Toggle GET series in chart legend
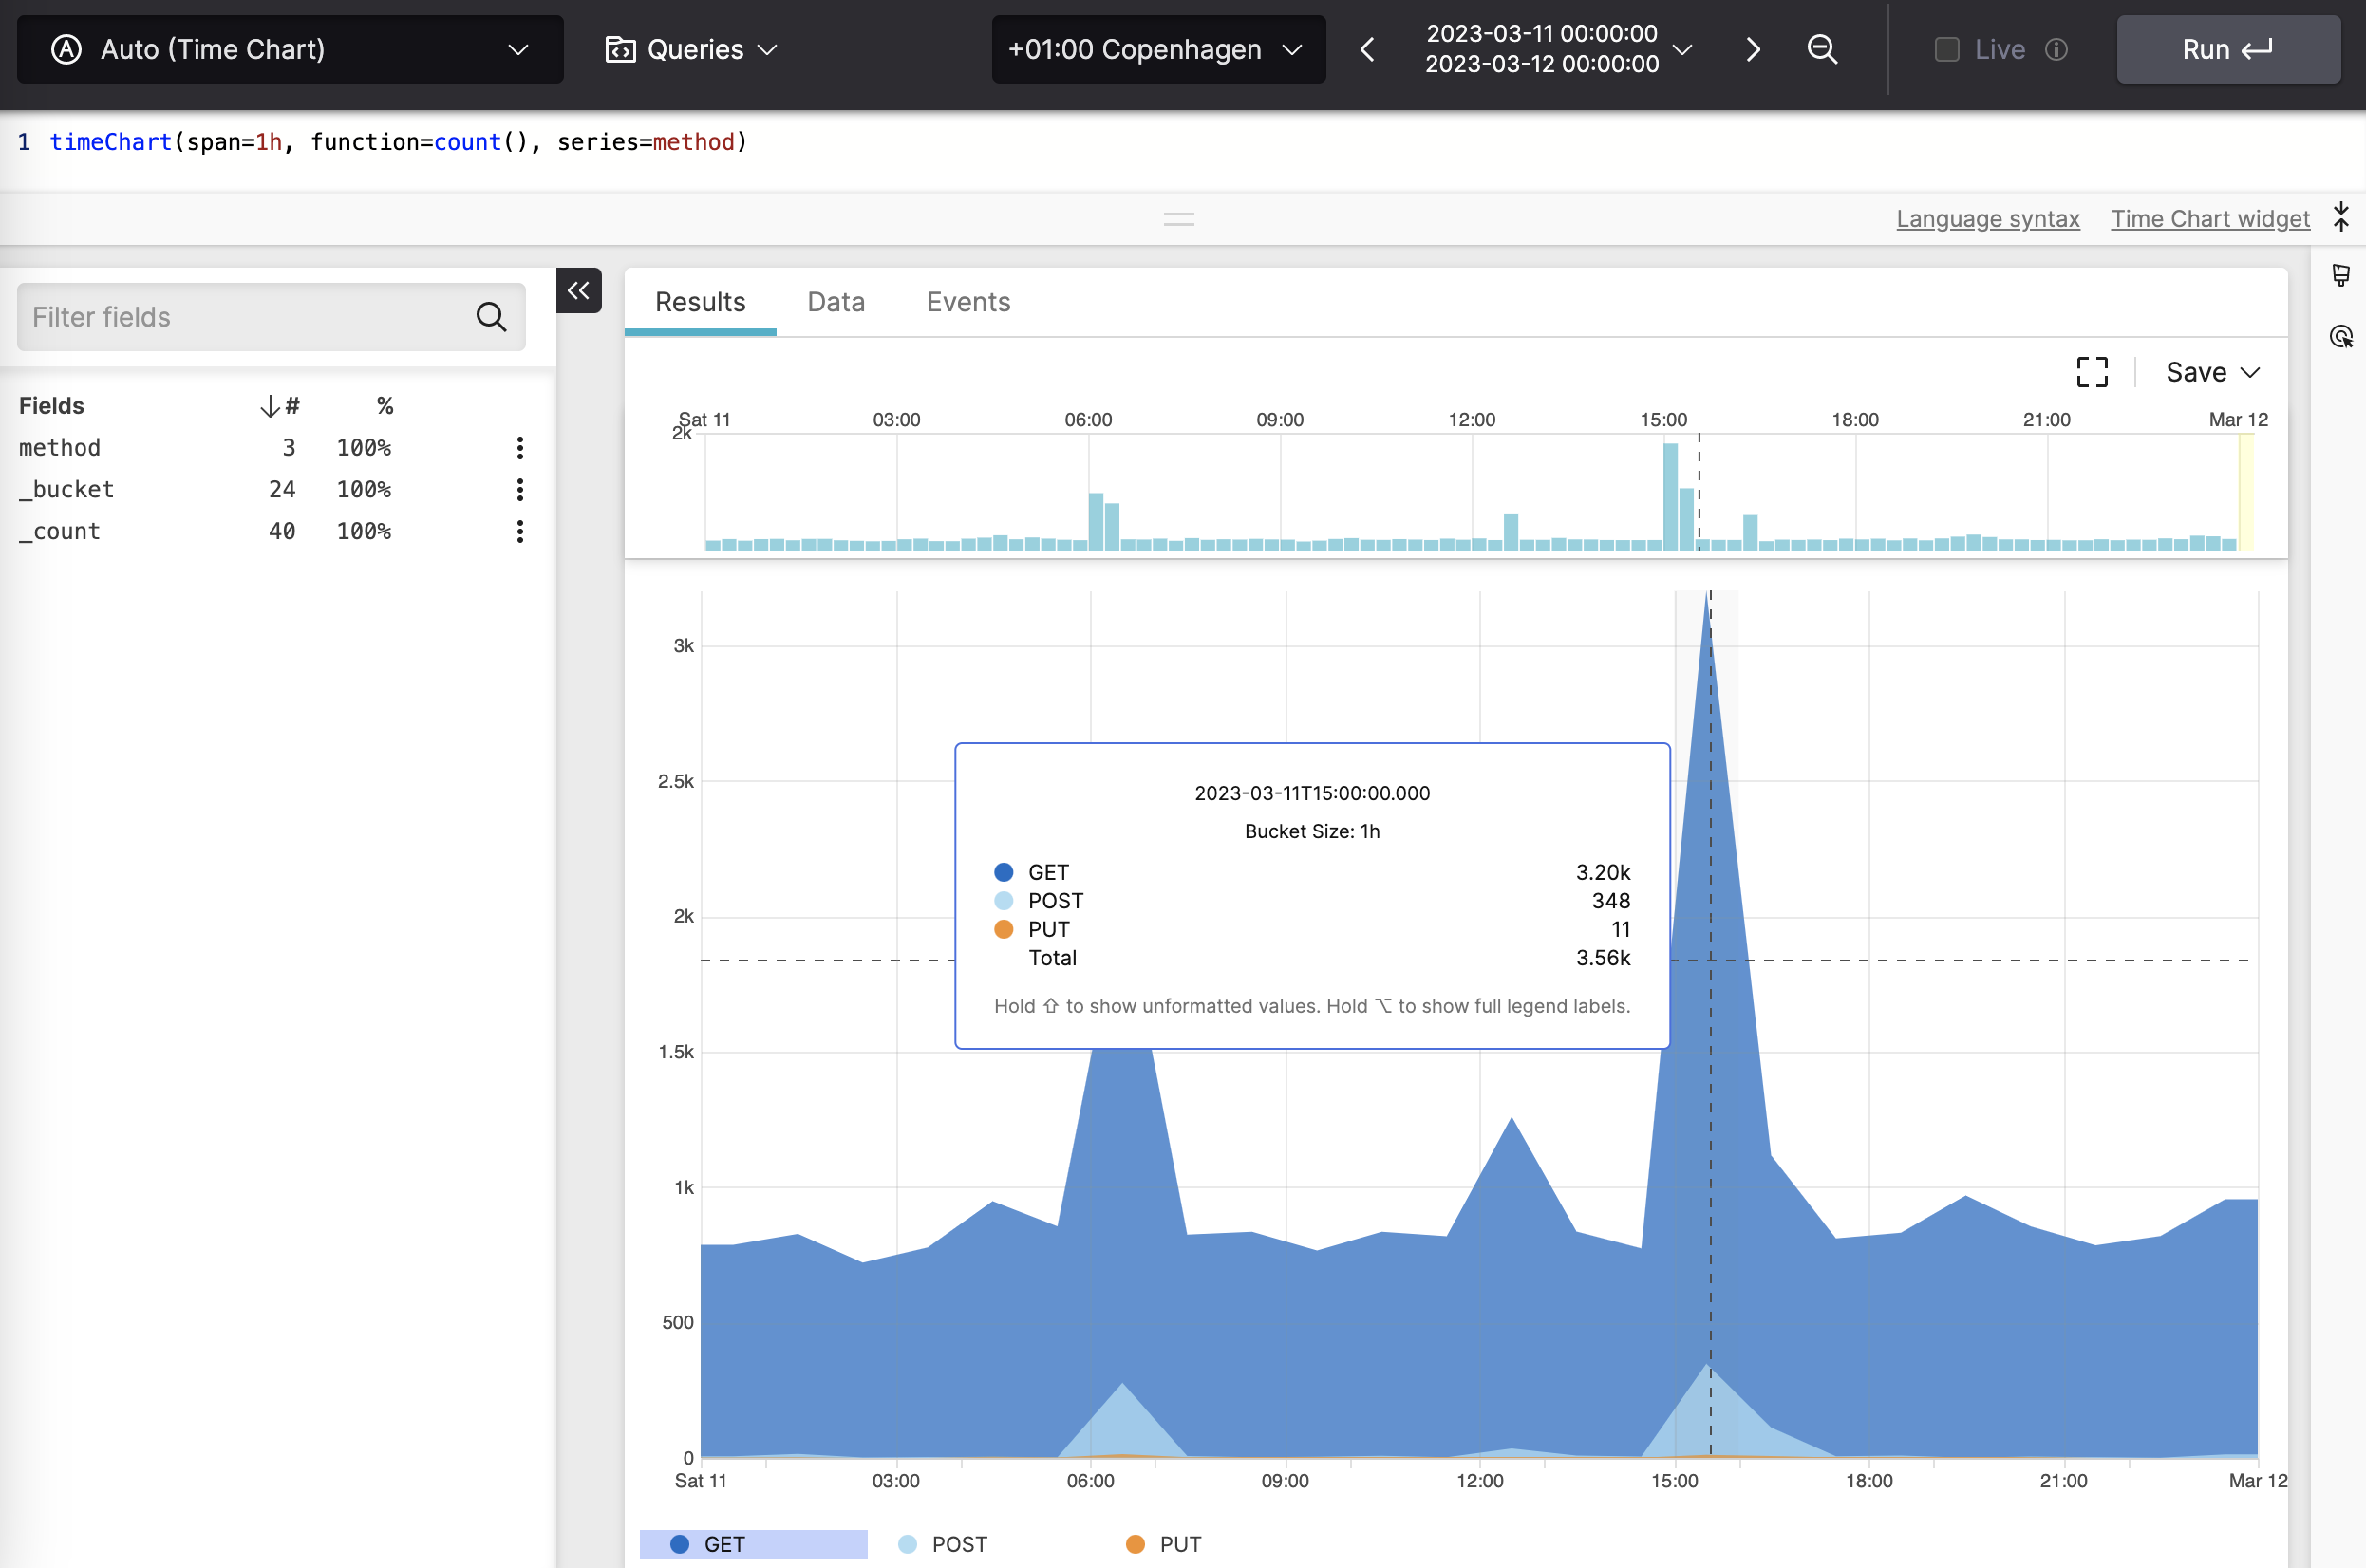 724,1543
